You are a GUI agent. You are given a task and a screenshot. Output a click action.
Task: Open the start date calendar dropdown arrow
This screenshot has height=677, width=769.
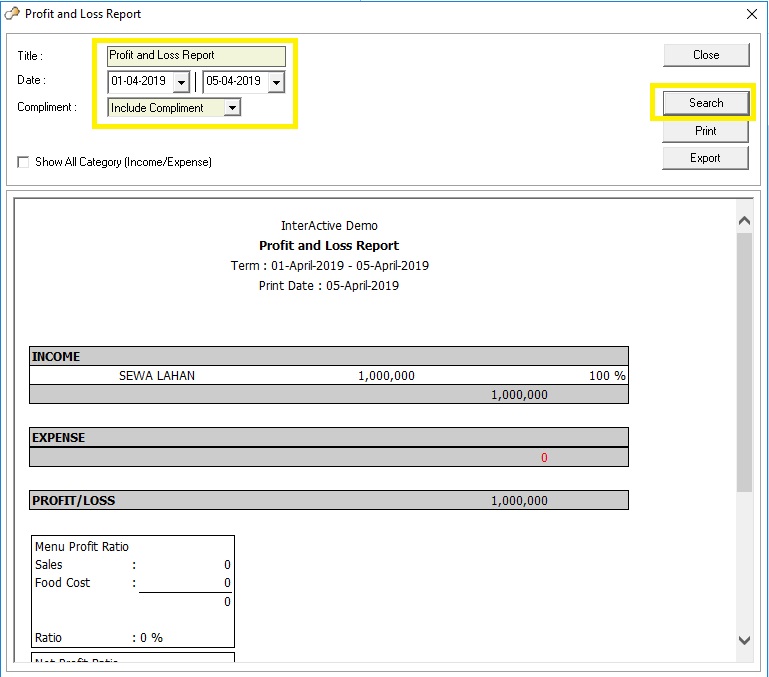point(181,83)
